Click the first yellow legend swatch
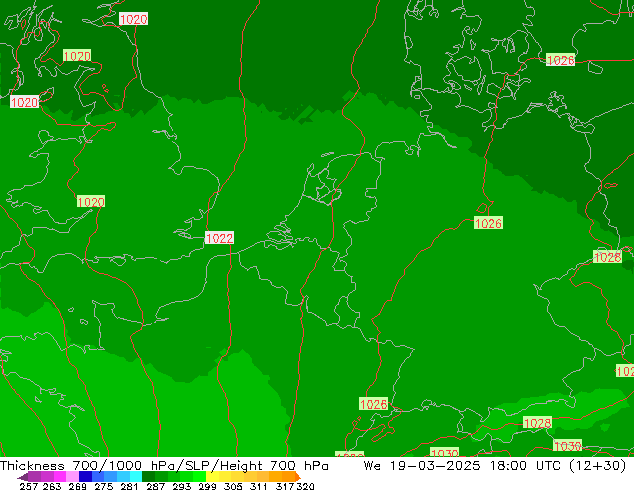634x490 pixels. [212, 476]
